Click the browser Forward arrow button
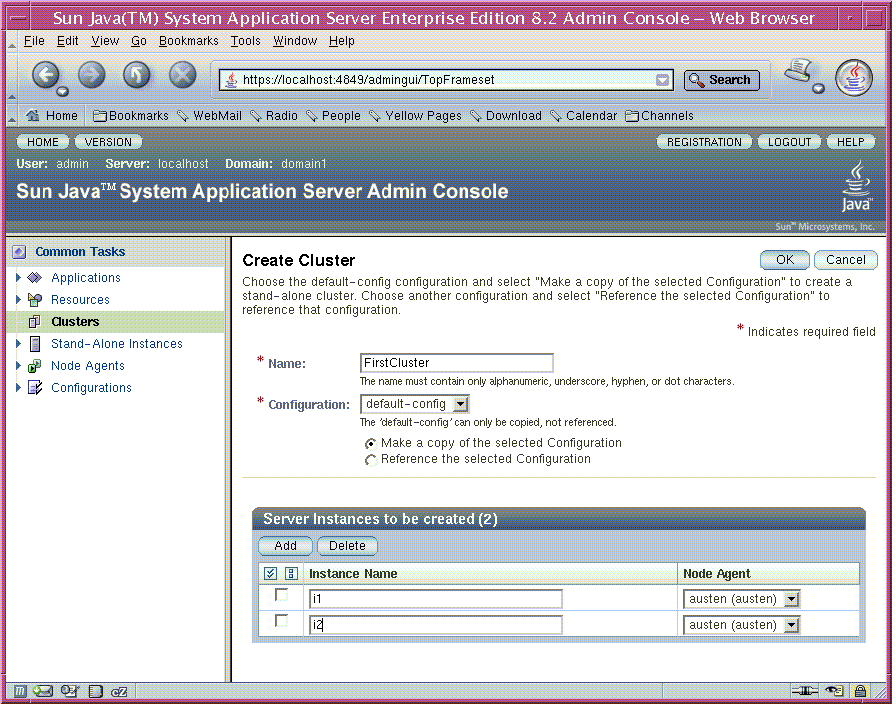892x704 pixels. point(92,75)
